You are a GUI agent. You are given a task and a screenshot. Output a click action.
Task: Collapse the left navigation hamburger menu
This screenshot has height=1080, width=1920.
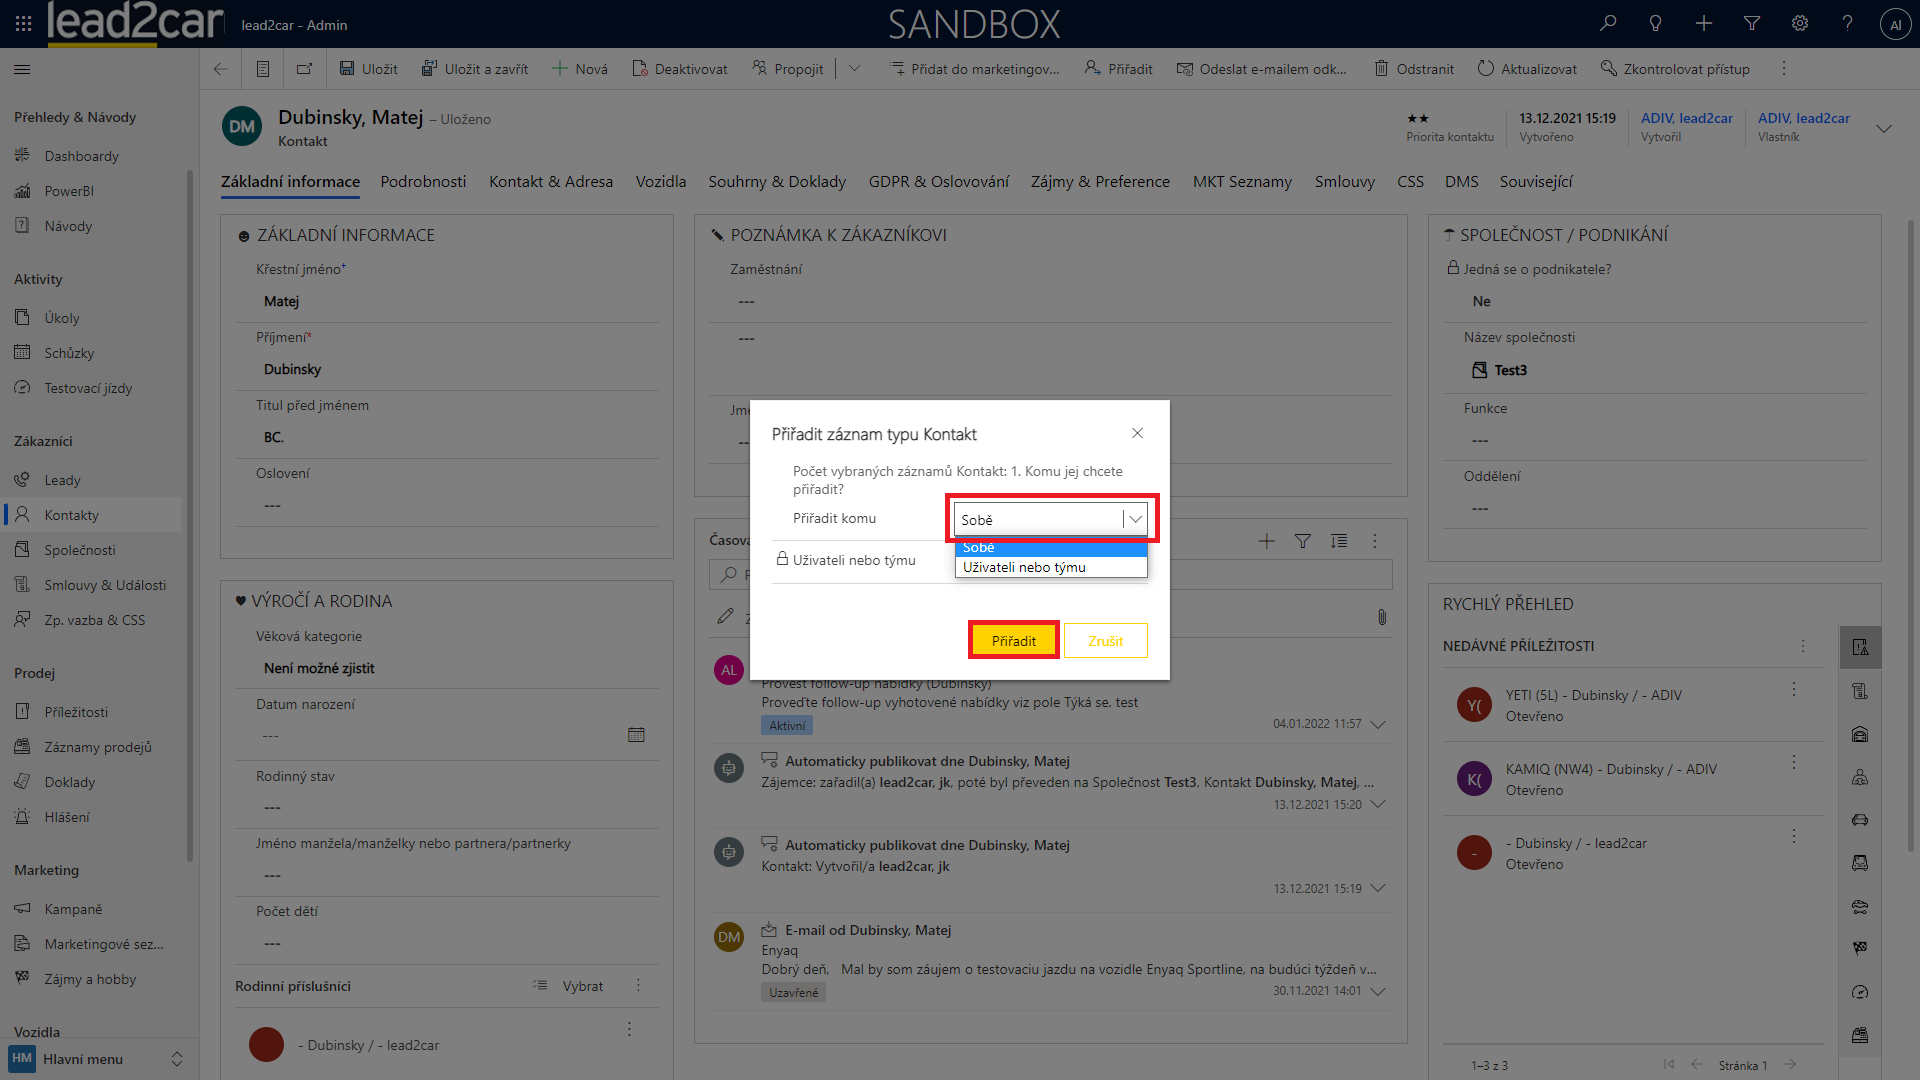pyautogui.click(x=22, y=69)
